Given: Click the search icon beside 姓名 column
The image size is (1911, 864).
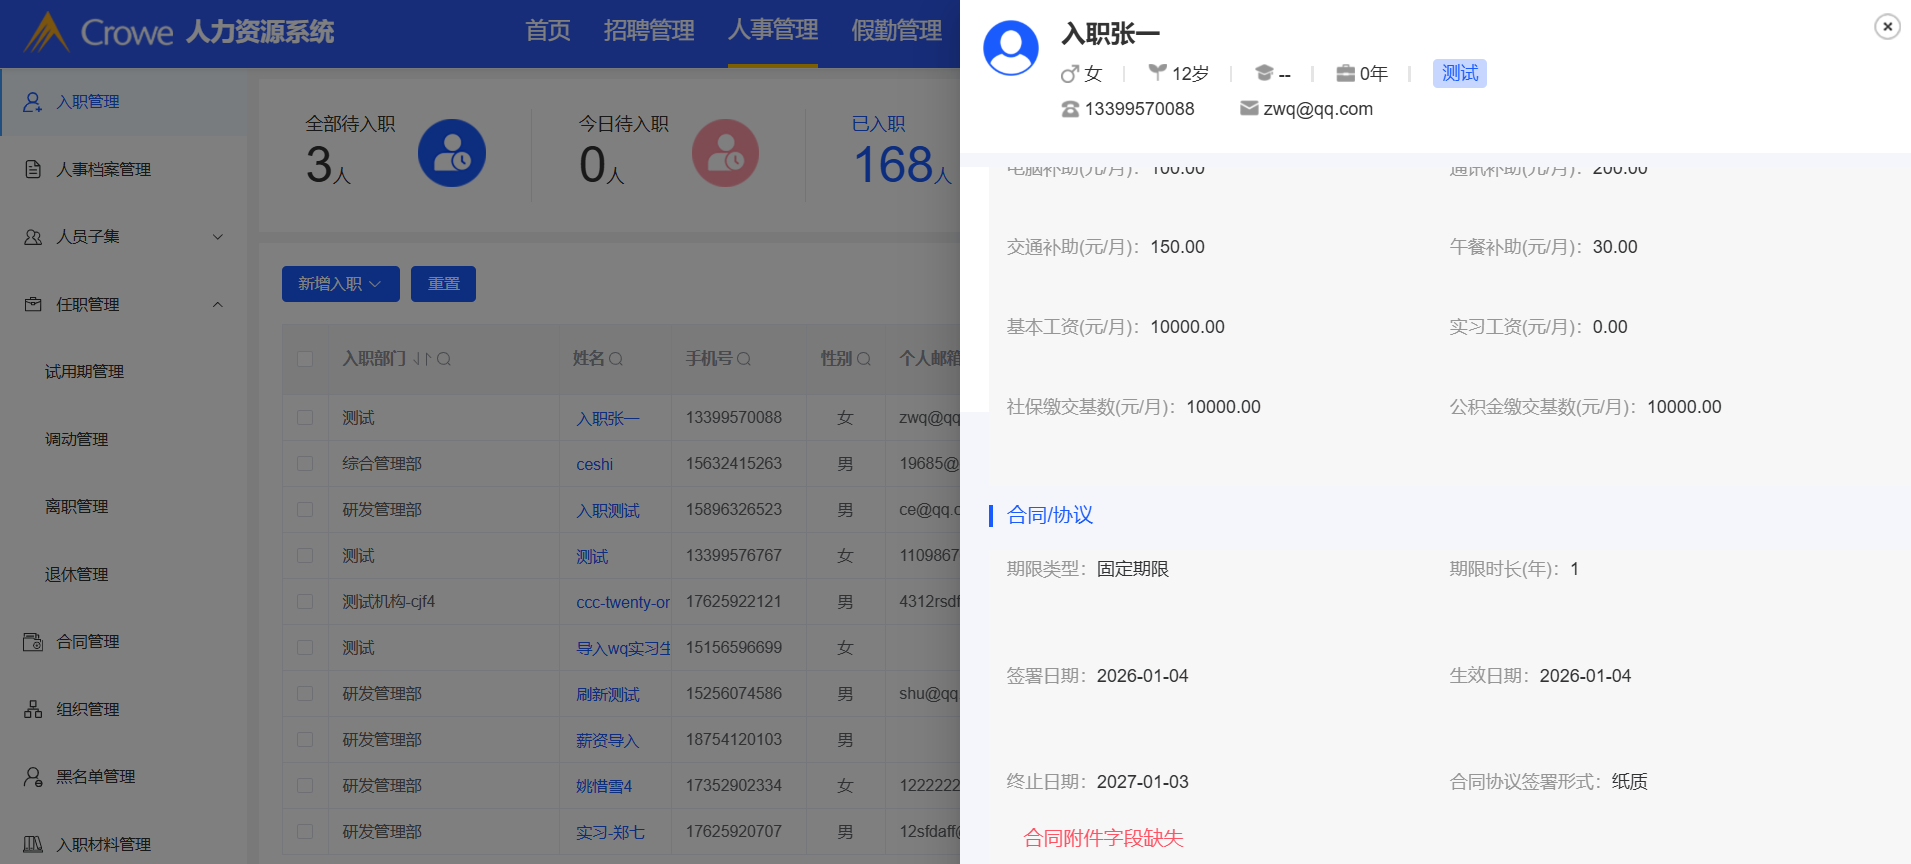Looking at the screenshot, I should coord(616,359).
